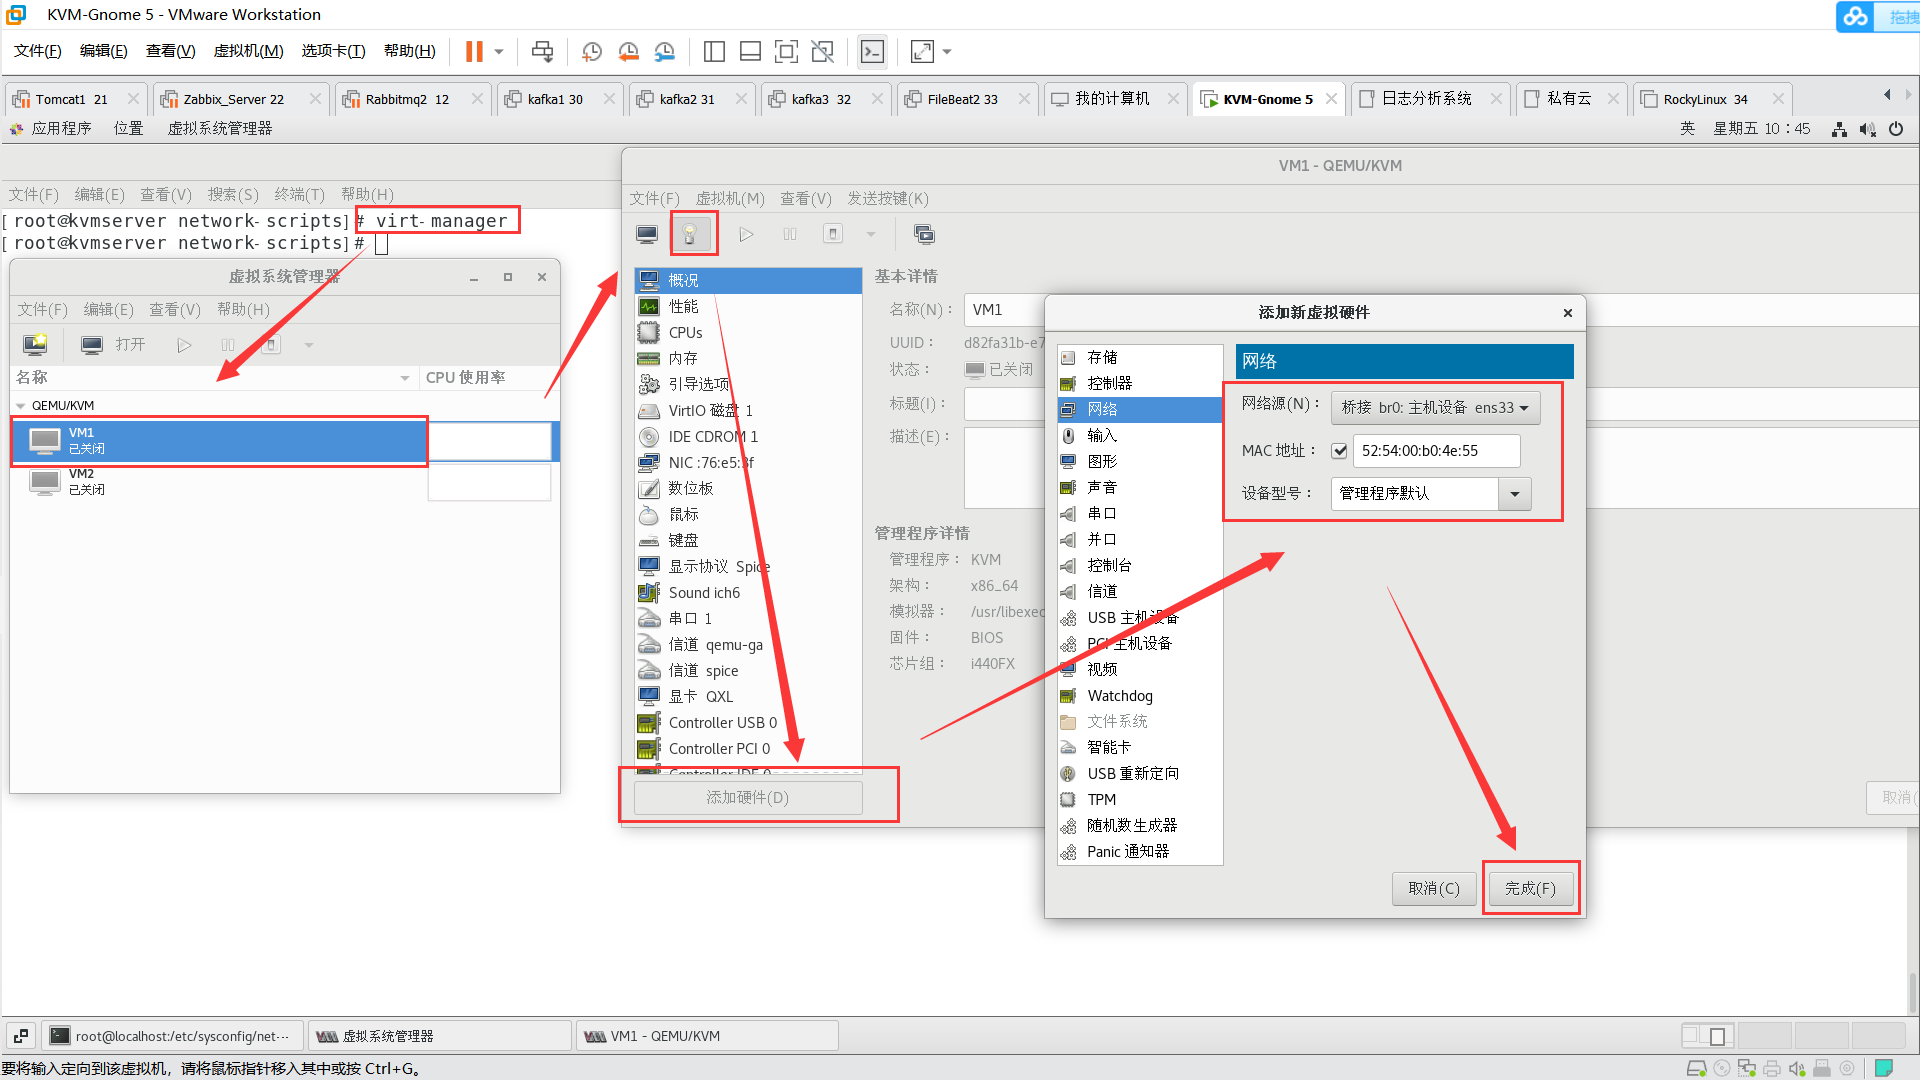1920x1080 pixels.
Task: Click the create new virtual machine icon
Action: pyautogui.click(x=35, y=345)
